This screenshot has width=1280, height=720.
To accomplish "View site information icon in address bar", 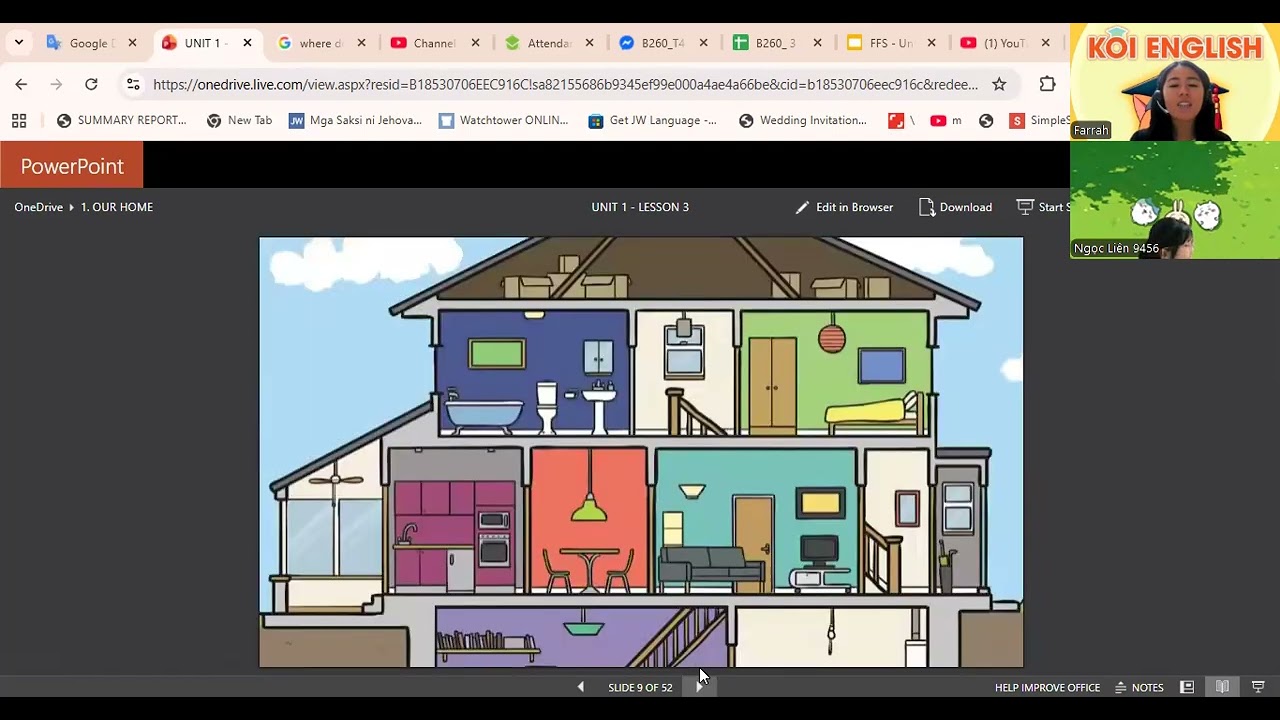I will click(133, 84).
